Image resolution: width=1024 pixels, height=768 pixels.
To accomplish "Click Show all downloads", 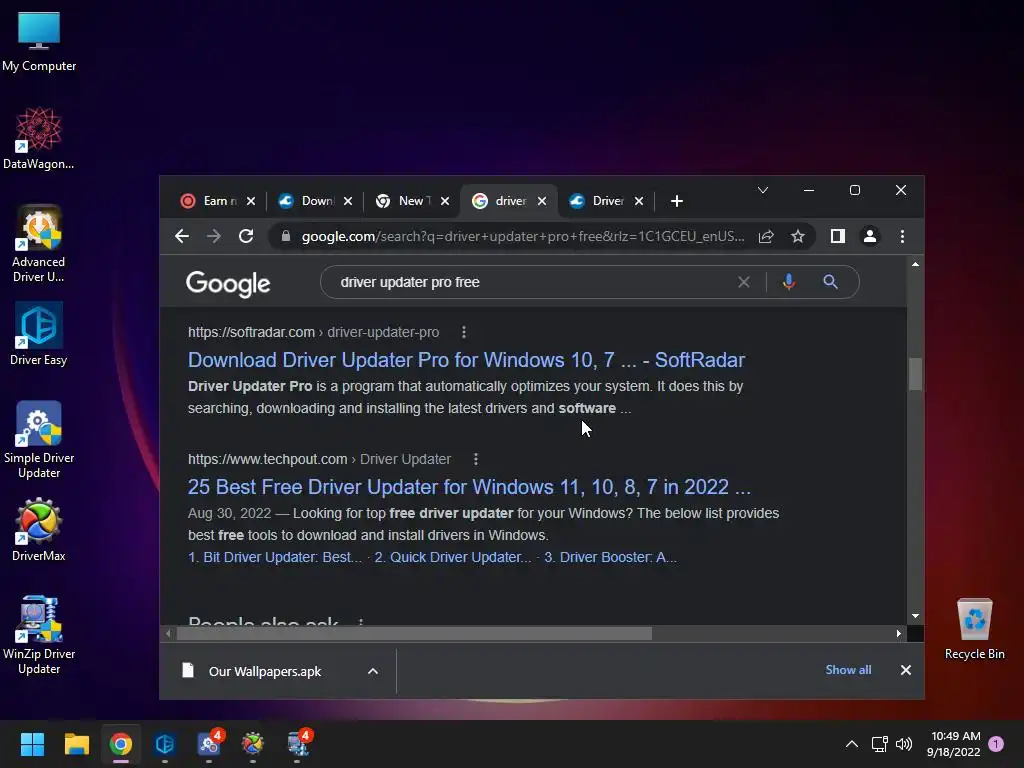I will 848,670.
